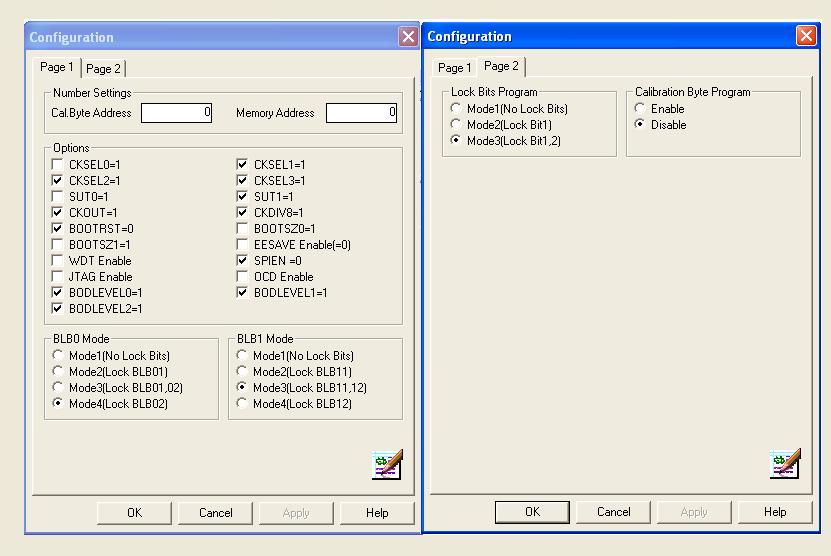This screenshot has height=556, width=831.
Task: Enable the Calibration Byte Program option
Action: coord(641,108)
